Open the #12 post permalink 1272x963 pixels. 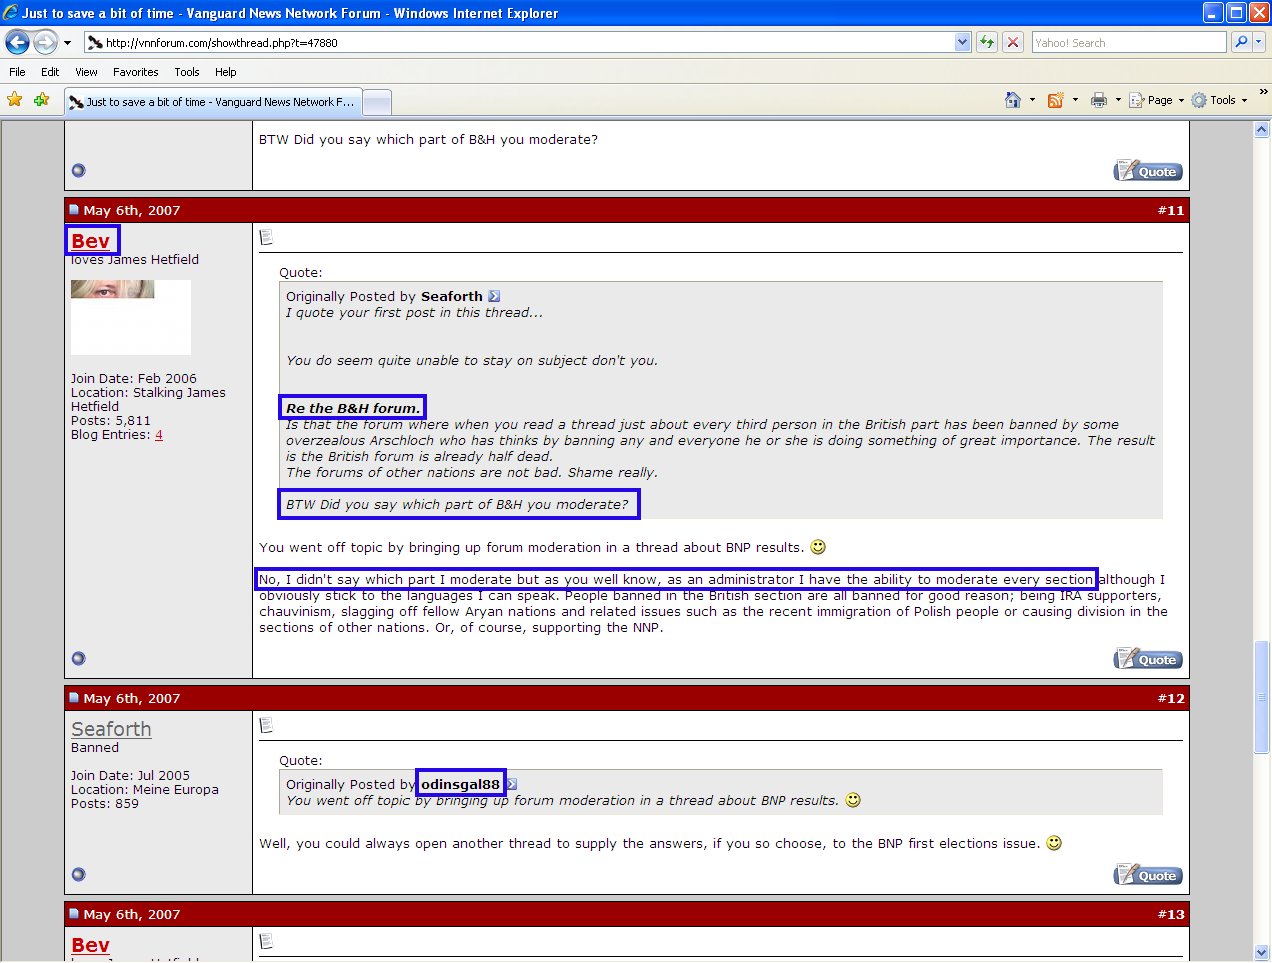[x=1170, y=698]
